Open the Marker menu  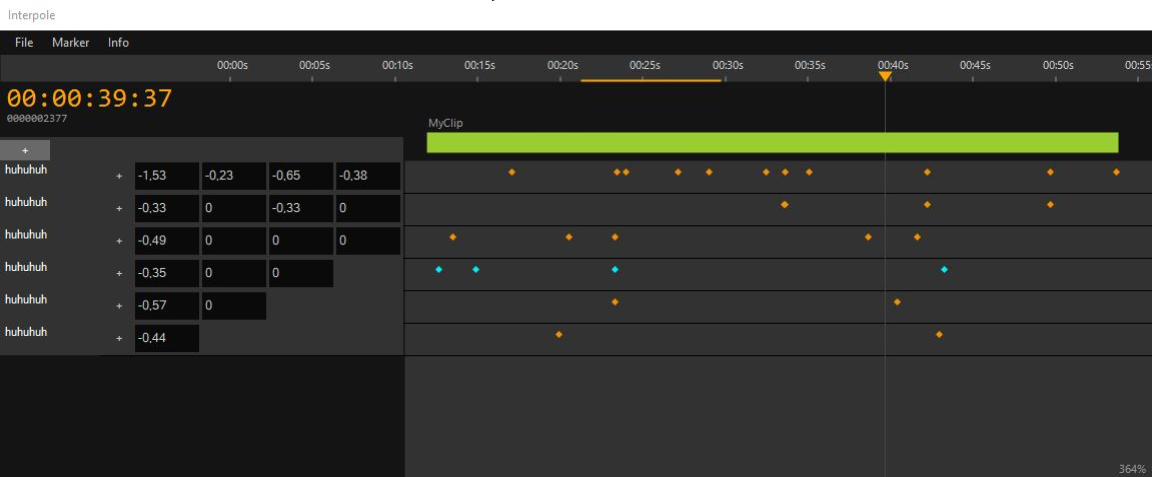point(71,43)
